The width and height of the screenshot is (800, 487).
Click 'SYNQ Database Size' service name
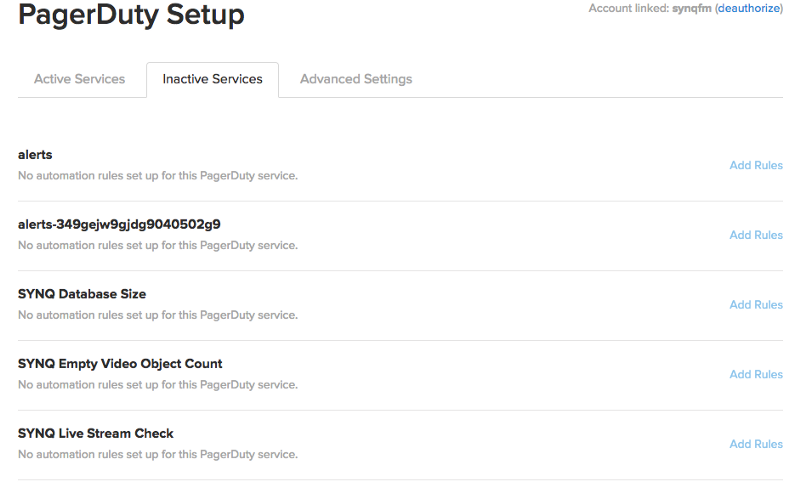point(82,294)
